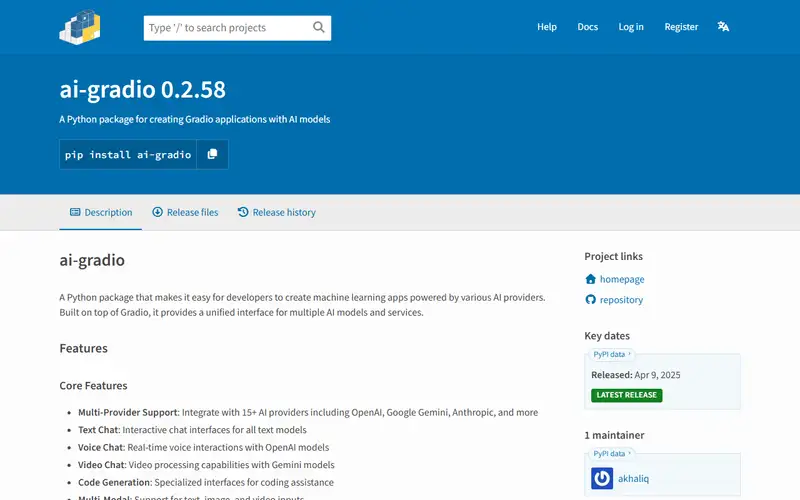
Task: Click the Video Chat bullet
Action: [x=206, y=465]
